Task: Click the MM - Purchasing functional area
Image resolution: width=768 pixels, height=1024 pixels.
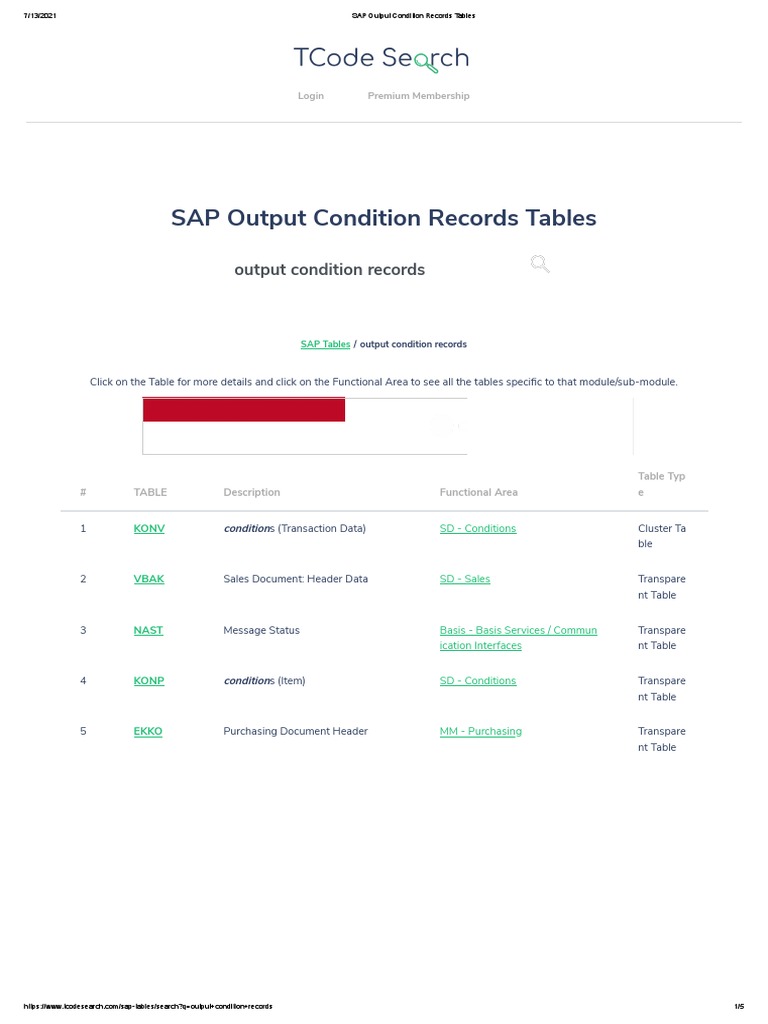Action: (x=480, y=731)
